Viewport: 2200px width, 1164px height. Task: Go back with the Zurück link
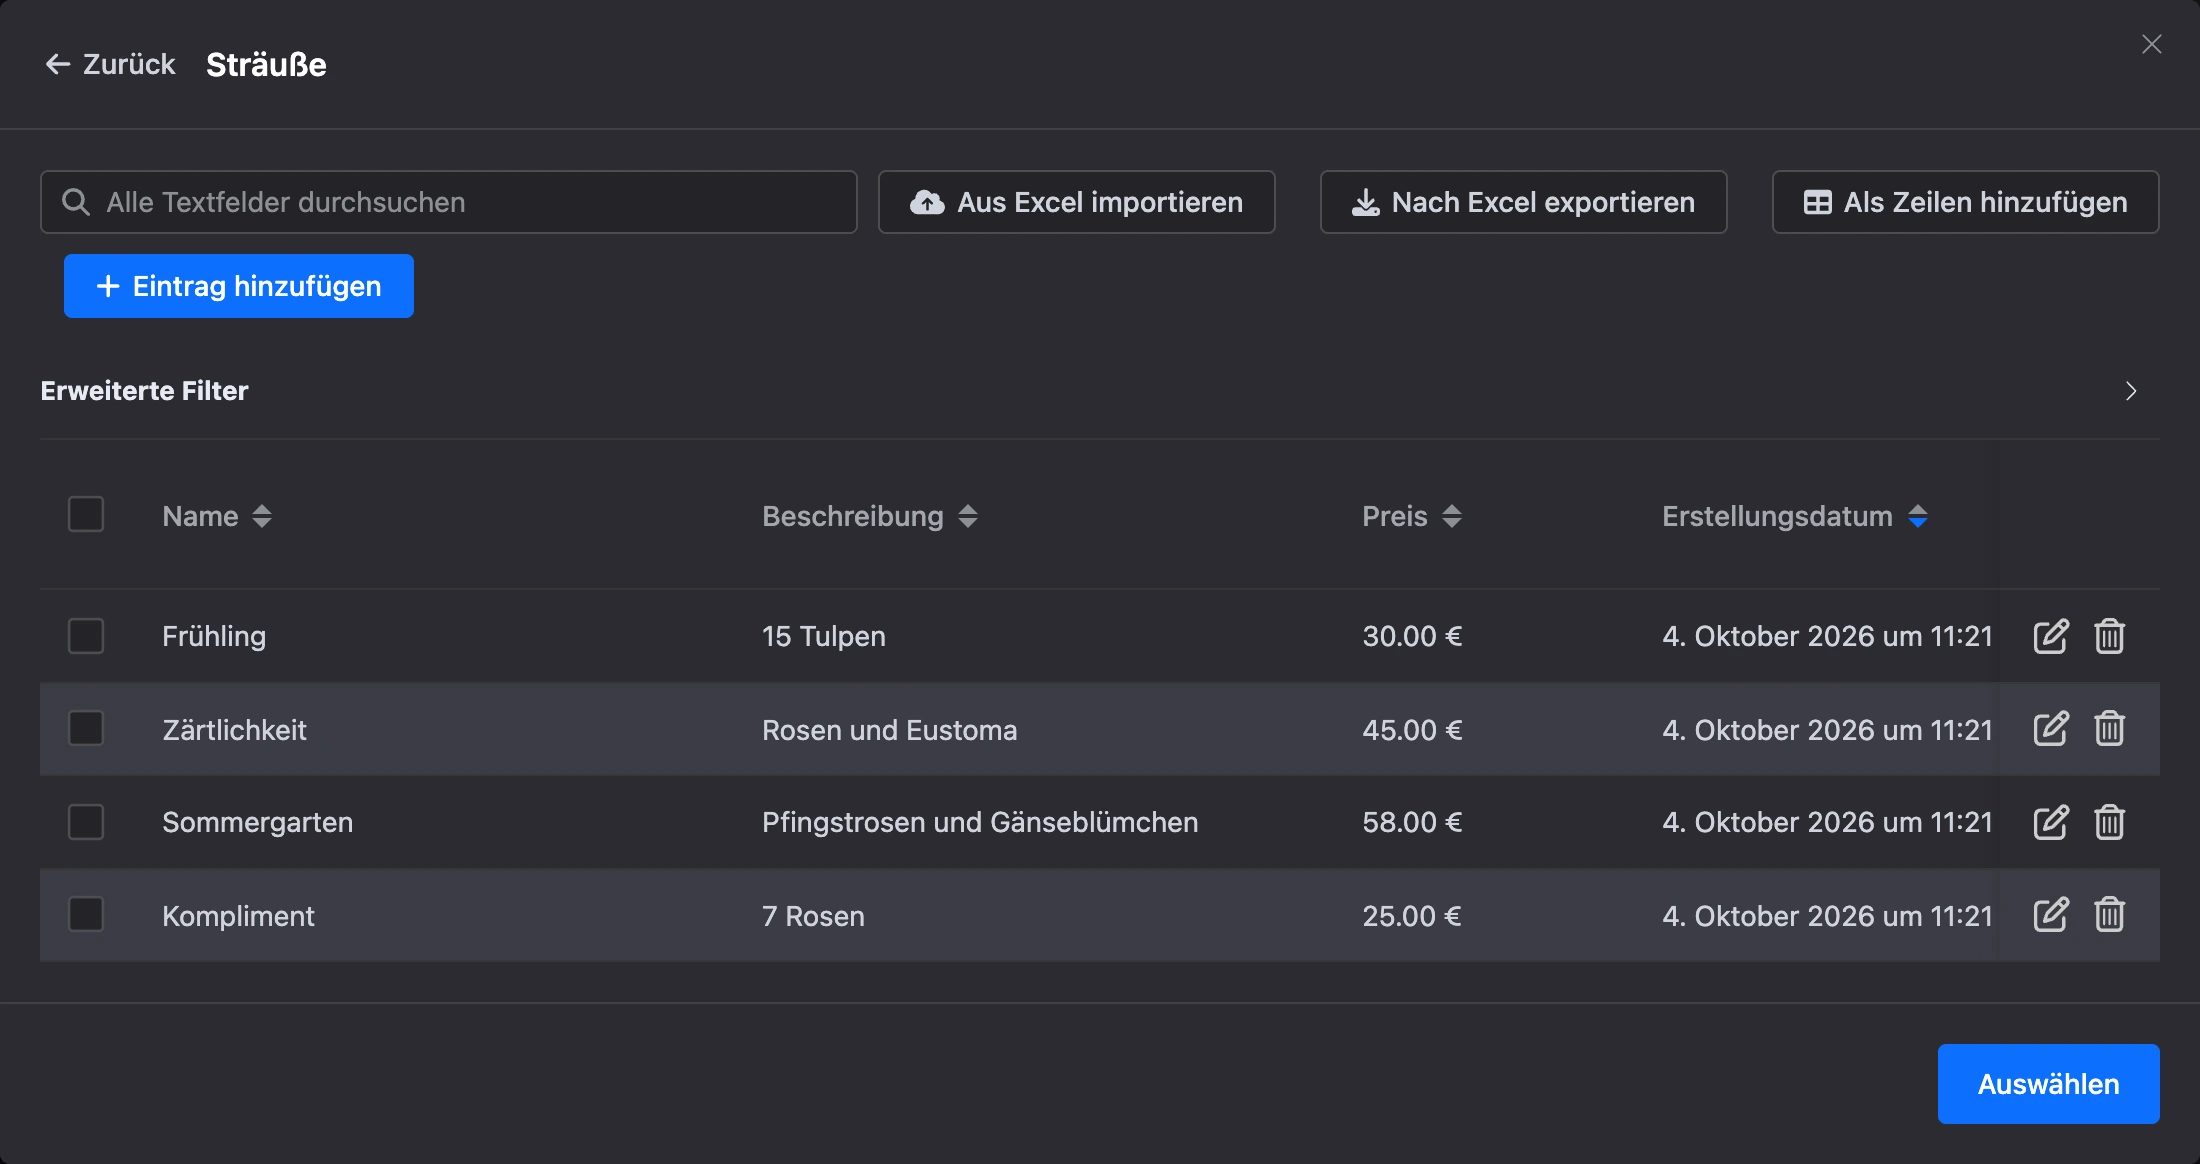click(x=110, y=64)
